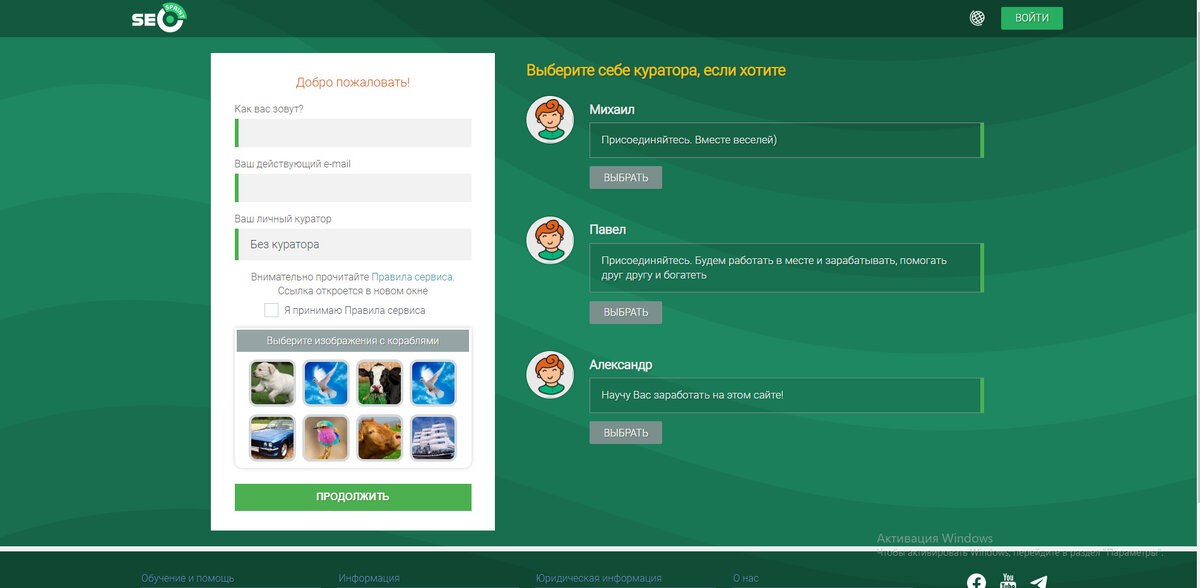This screenshot has width=1200, height=588.
Task: Click 'Выберите себе куратора, если хотите' heading
Action: pyautogui.click(x=656, y=71)
